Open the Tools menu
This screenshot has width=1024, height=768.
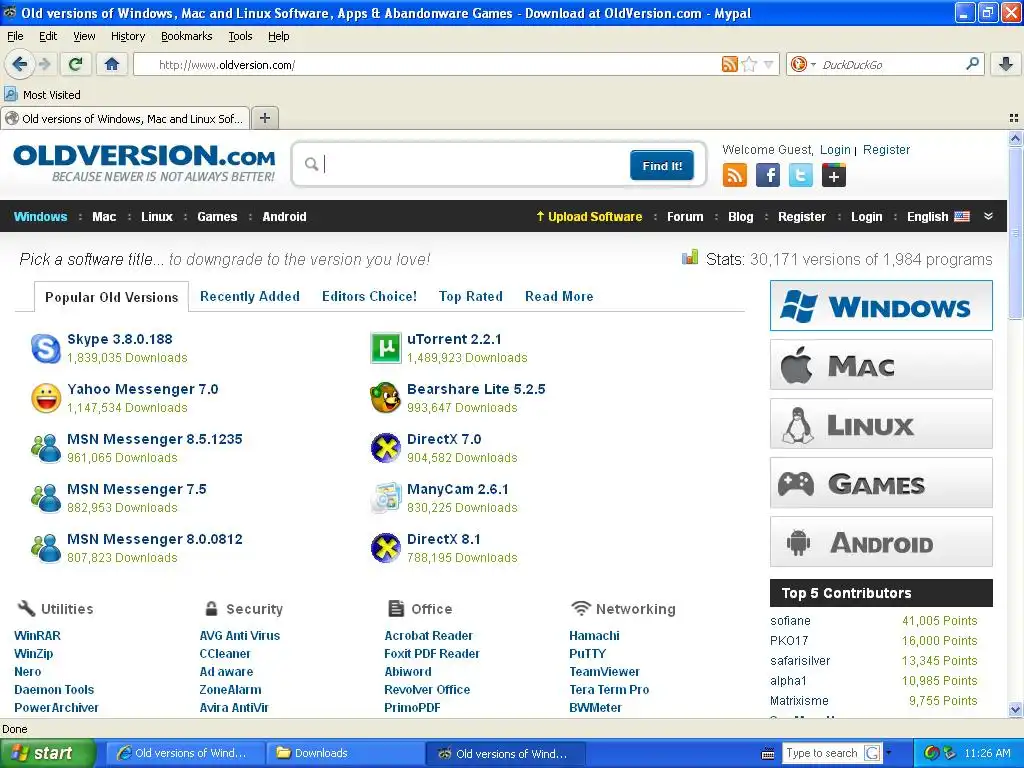(240, 36)
